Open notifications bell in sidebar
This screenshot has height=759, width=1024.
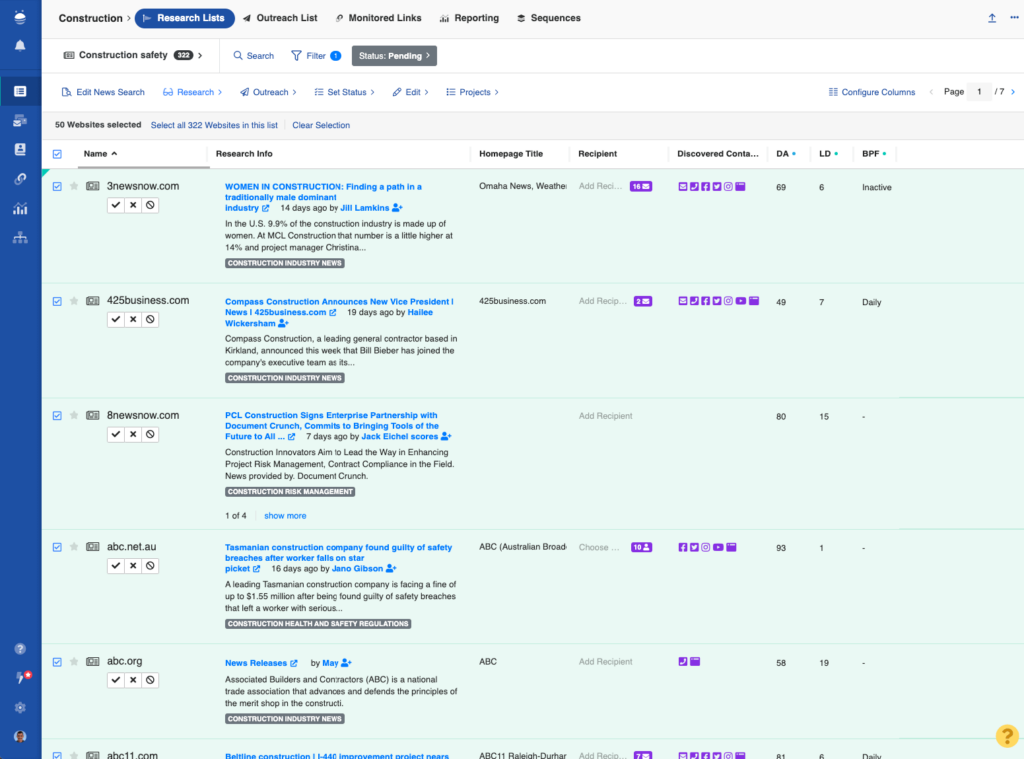(20, 46)
